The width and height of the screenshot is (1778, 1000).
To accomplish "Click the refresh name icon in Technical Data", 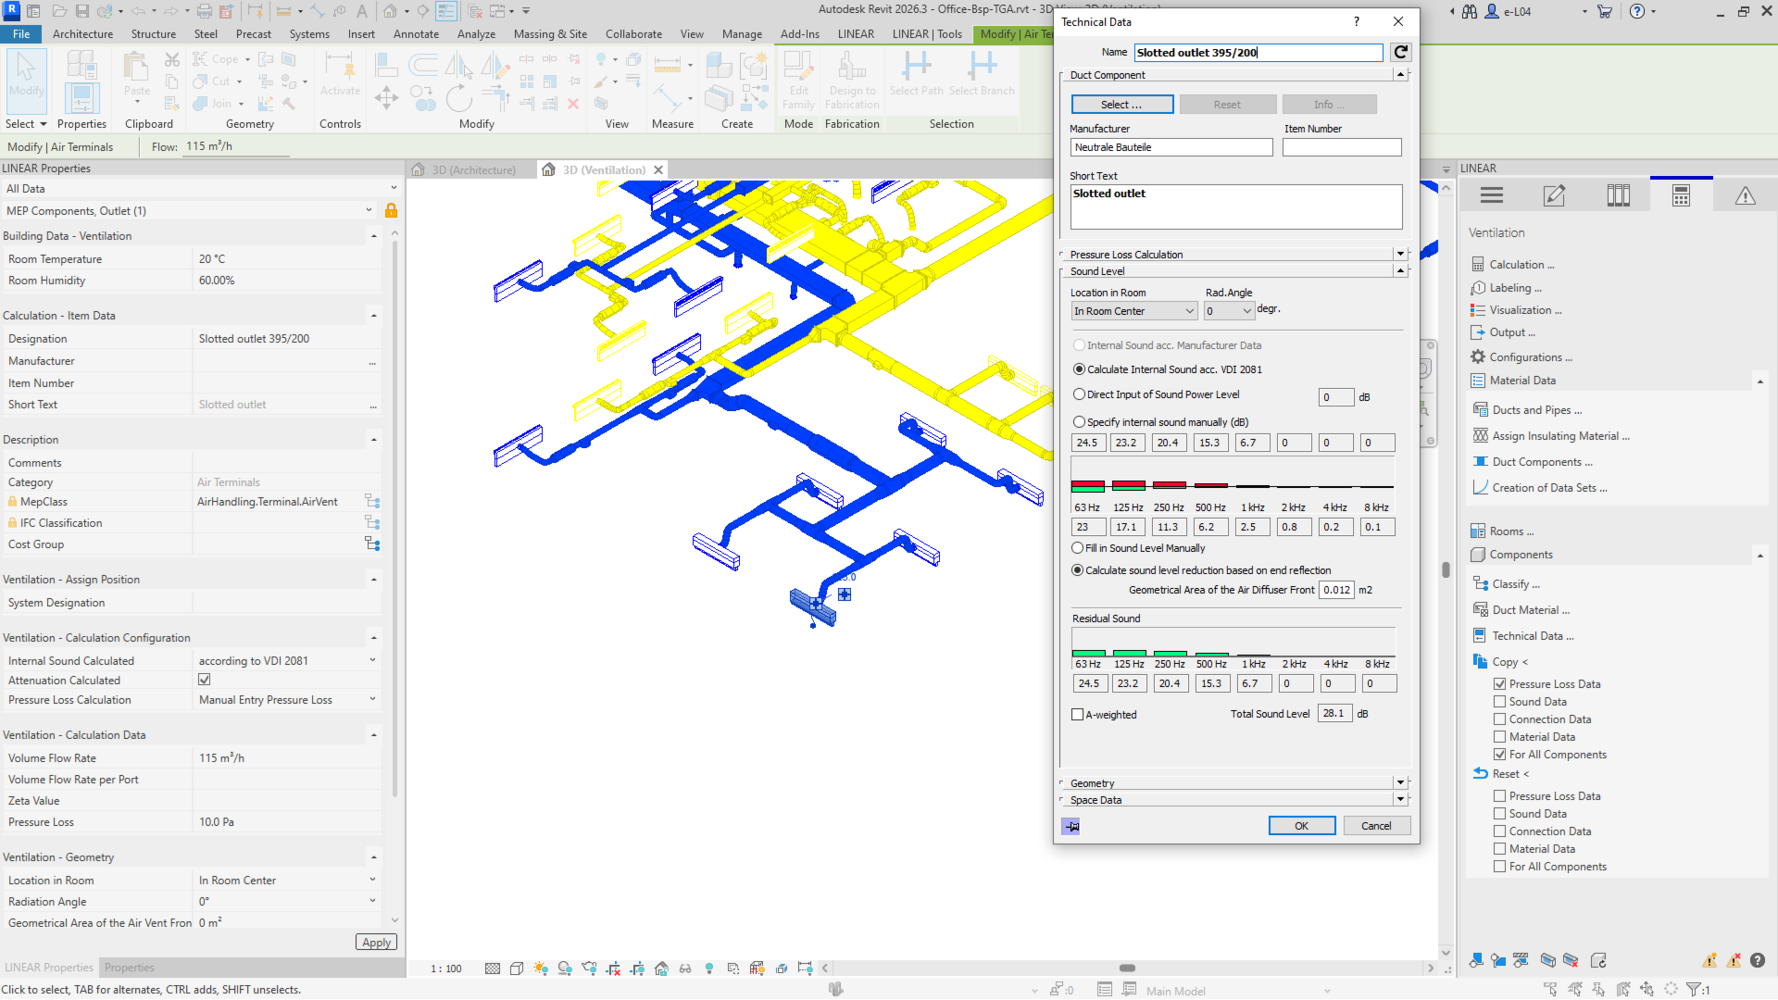I will (x=1401, y=52).
